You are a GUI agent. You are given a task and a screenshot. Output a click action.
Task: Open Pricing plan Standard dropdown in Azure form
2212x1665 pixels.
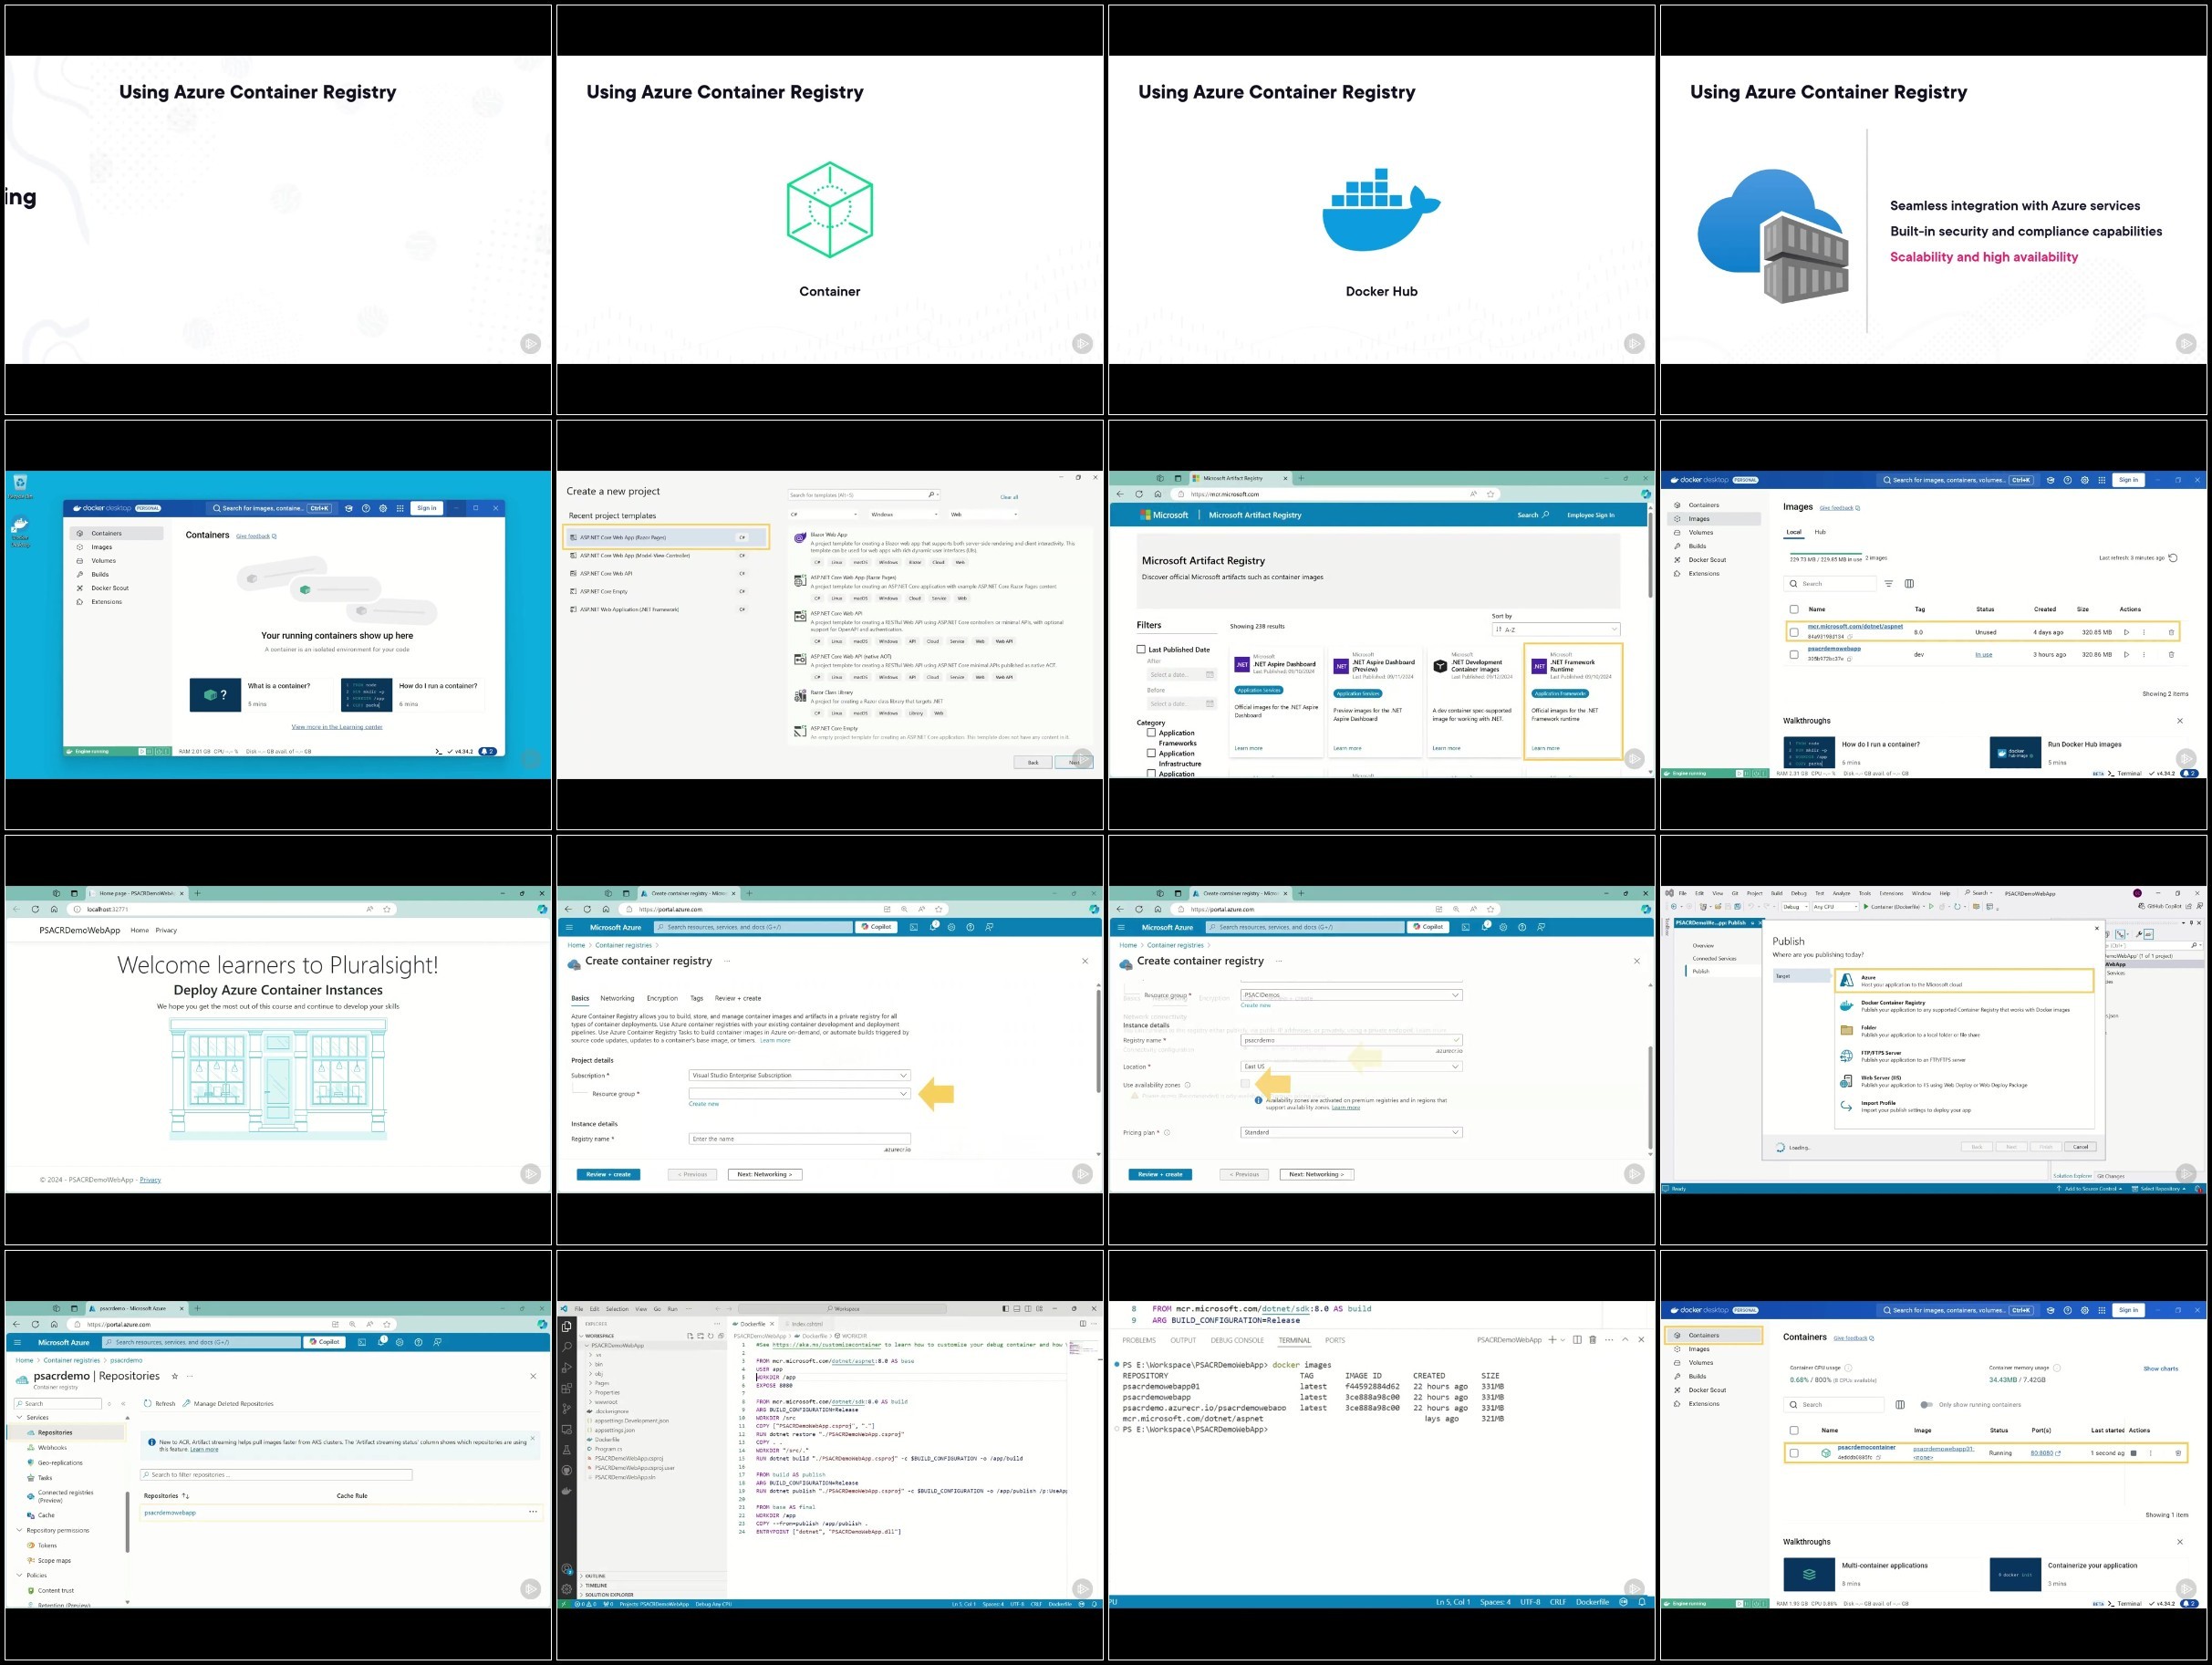[1351, 1133]
